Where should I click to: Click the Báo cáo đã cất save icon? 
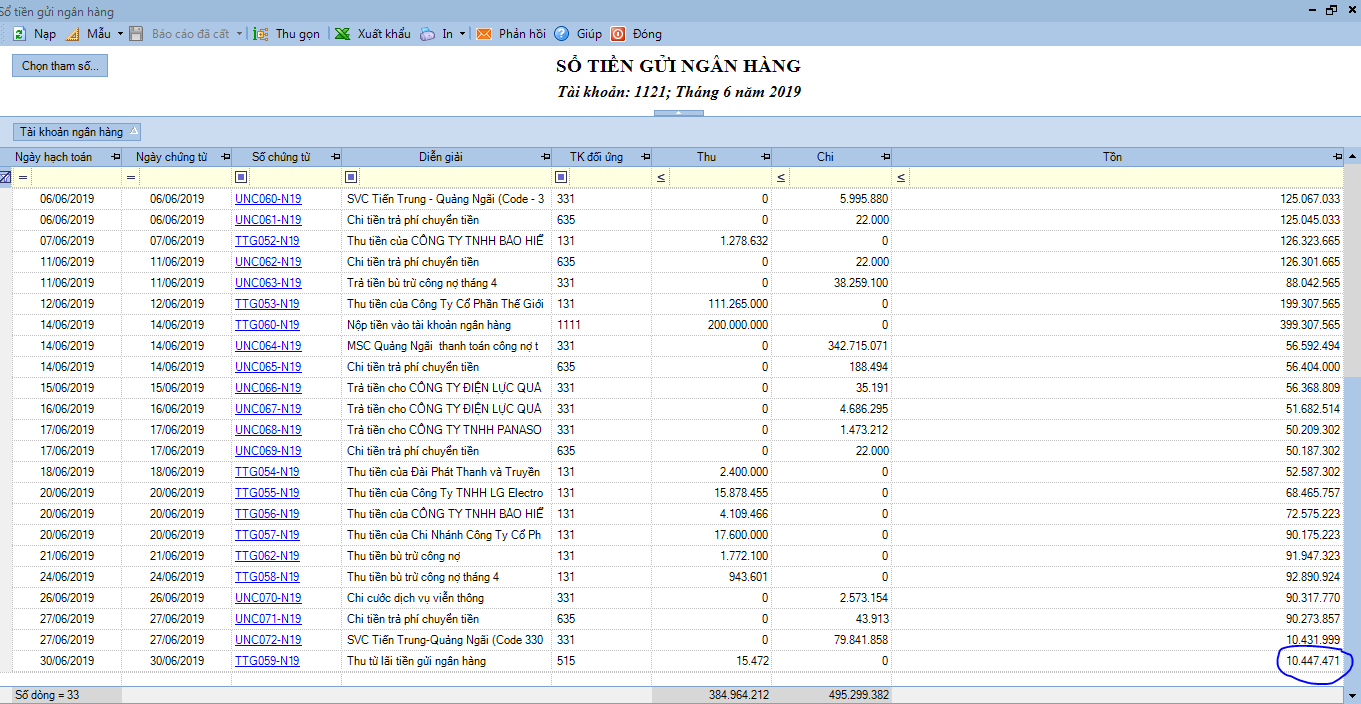click(x=136, y=34)
